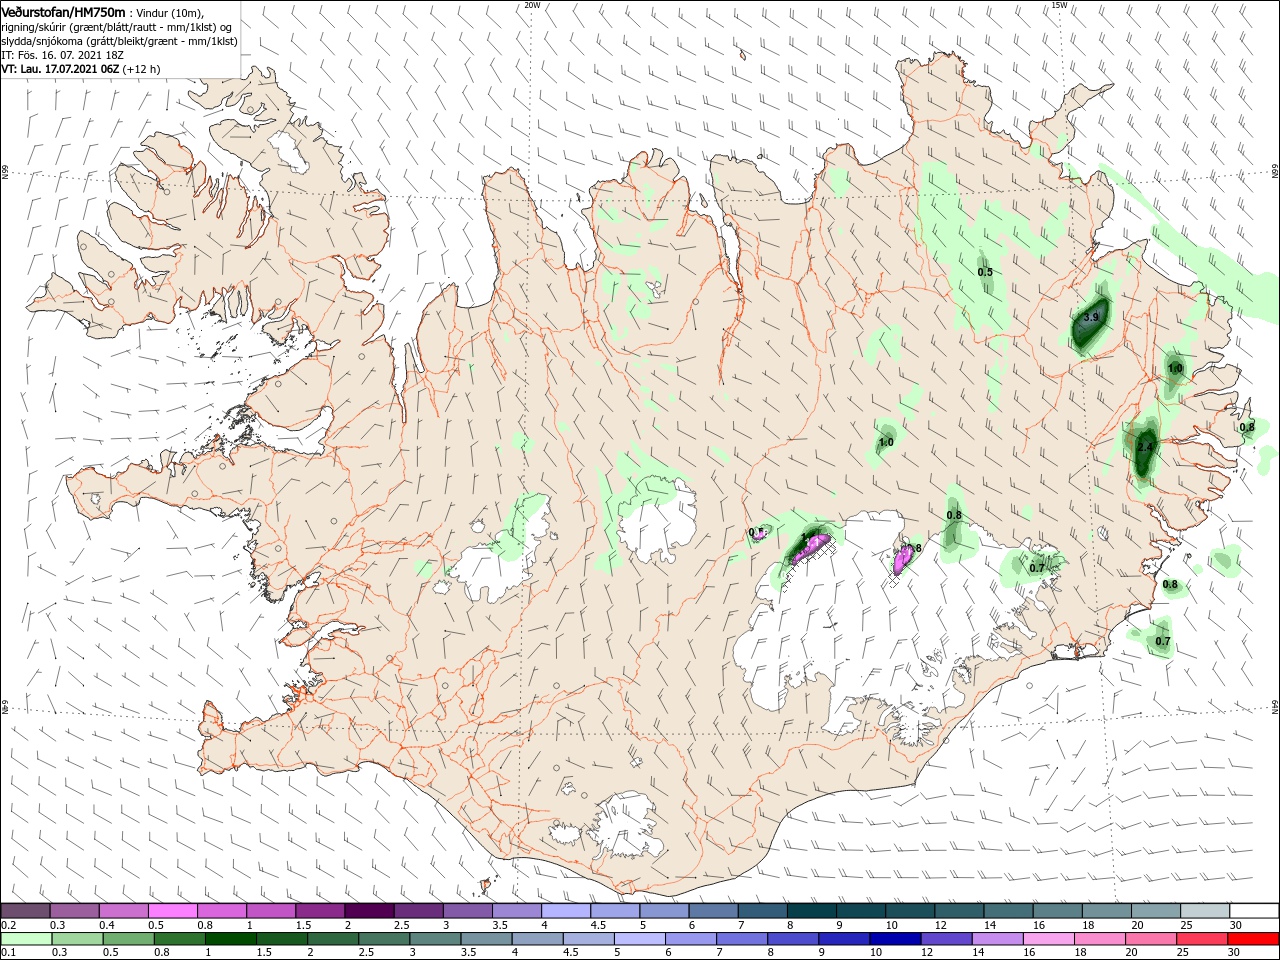Click the 20W longitude label
The width and height of the screenshot is (1280, 960).
532,5
